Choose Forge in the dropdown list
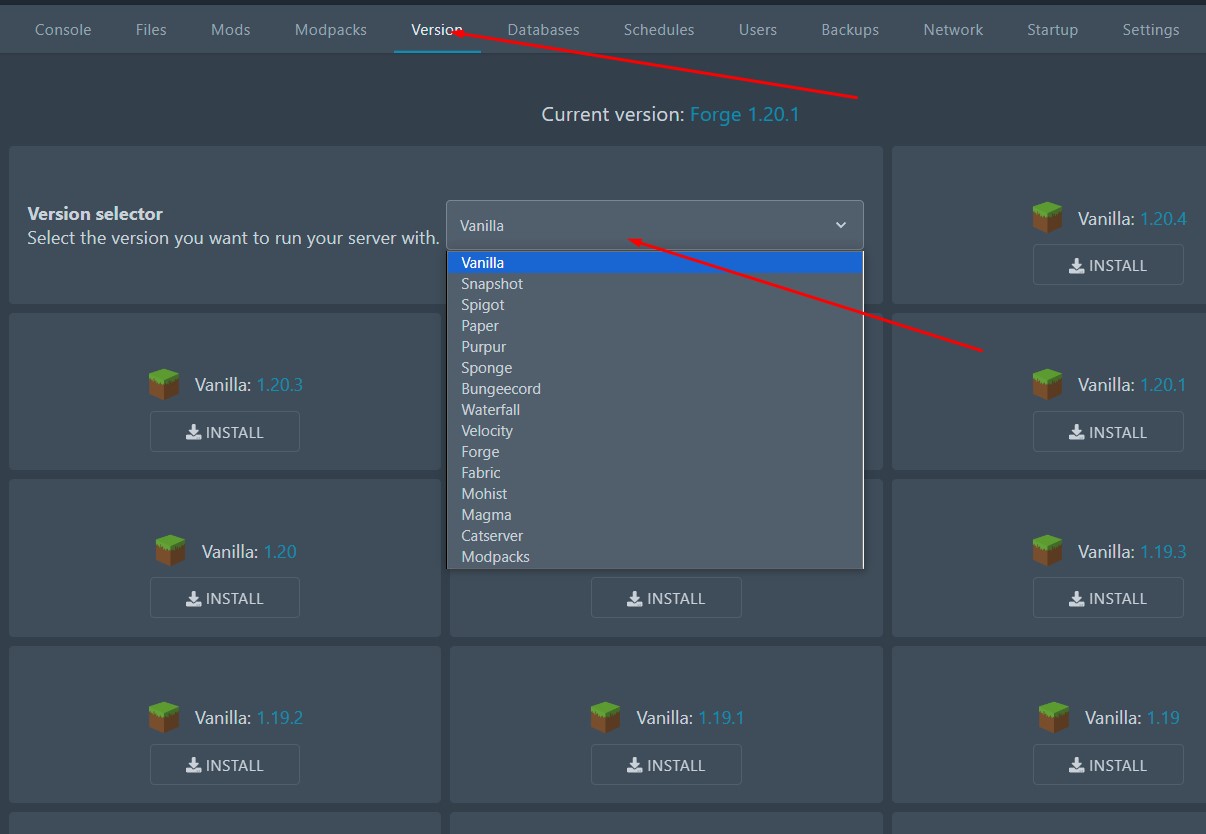Viewport: 1206px width, 834px height. pyautogui.click(x=655, y=451)
